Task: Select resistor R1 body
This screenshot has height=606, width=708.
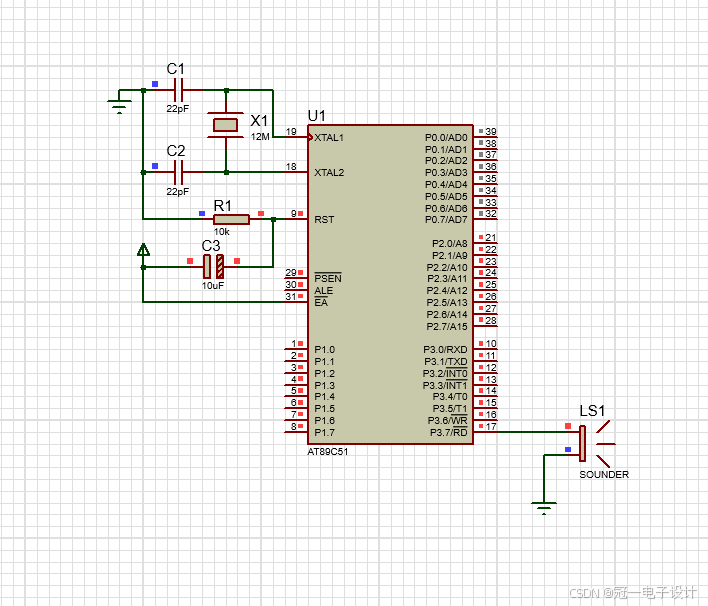Action: click(x=231, y=219)
